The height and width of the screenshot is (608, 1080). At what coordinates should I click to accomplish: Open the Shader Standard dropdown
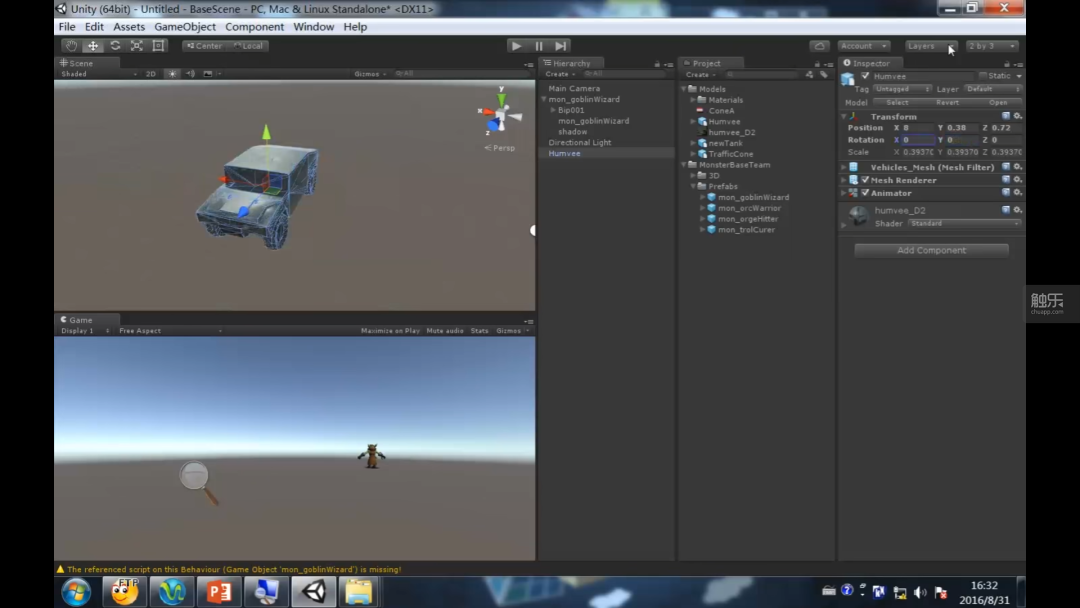point(964,223)
